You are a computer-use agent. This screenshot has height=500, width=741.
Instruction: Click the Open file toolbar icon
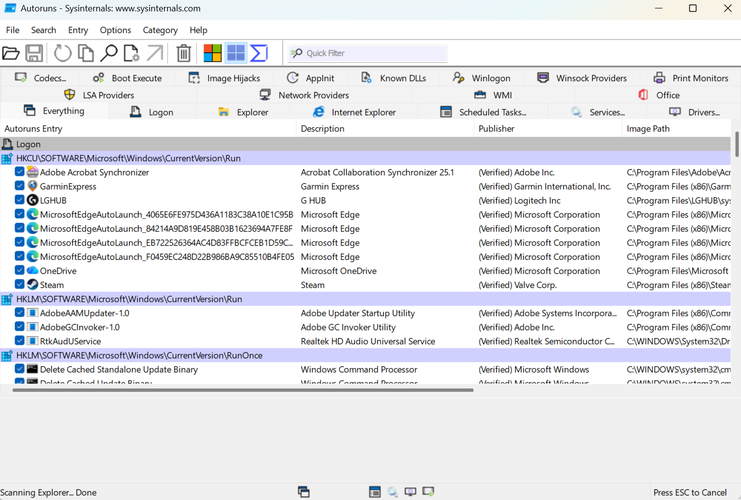tap(11, 53)
